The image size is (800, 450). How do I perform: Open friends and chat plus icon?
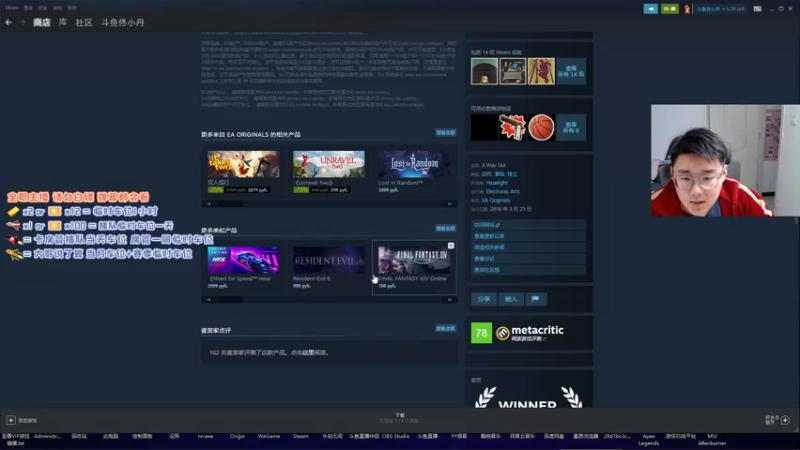785,420
